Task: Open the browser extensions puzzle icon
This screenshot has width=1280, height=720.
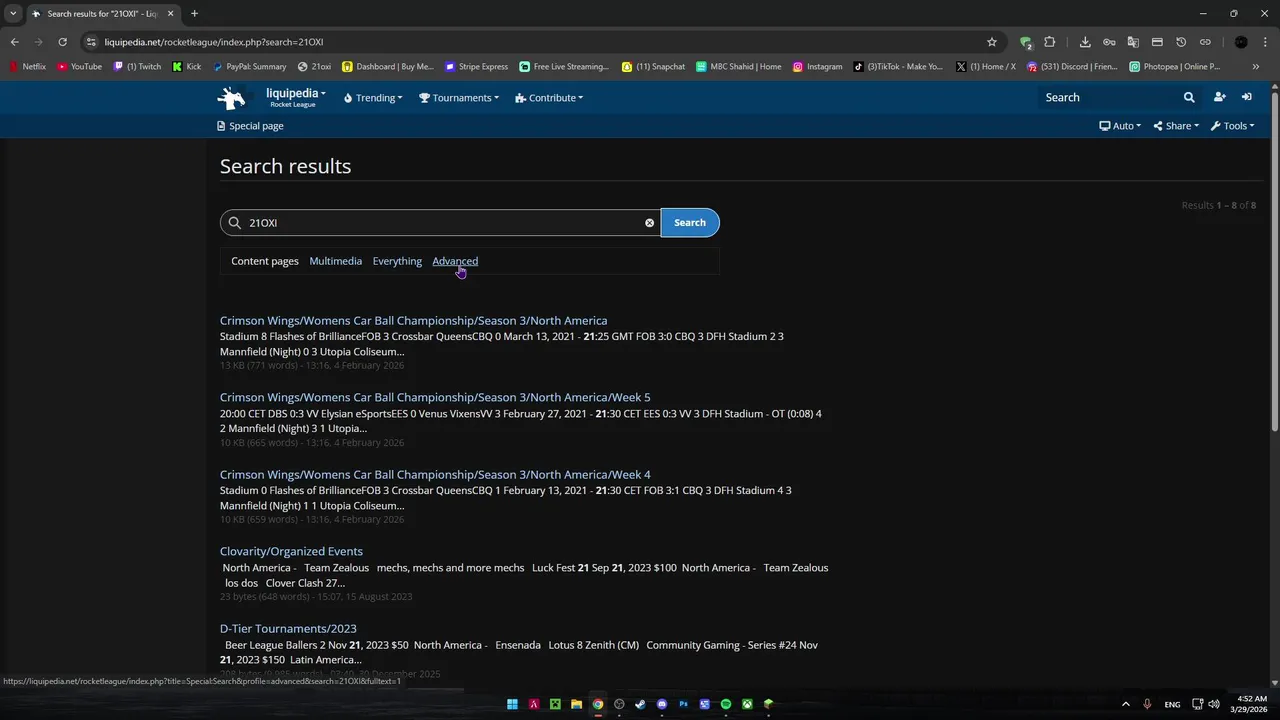Action: (x=1050, y=42)
